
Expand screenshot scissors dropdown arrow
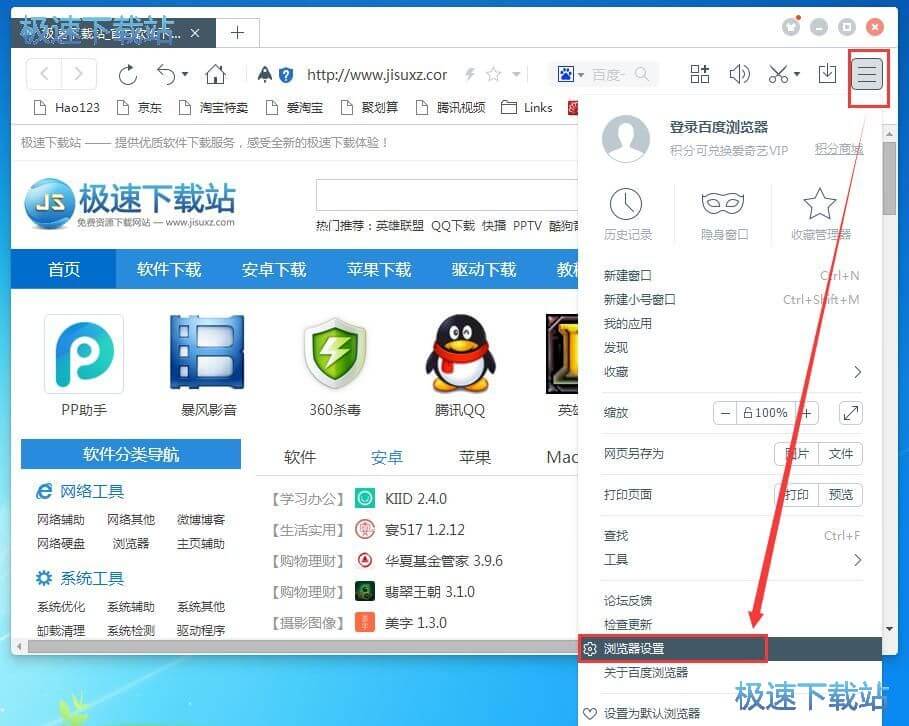[x=797, y=74]
